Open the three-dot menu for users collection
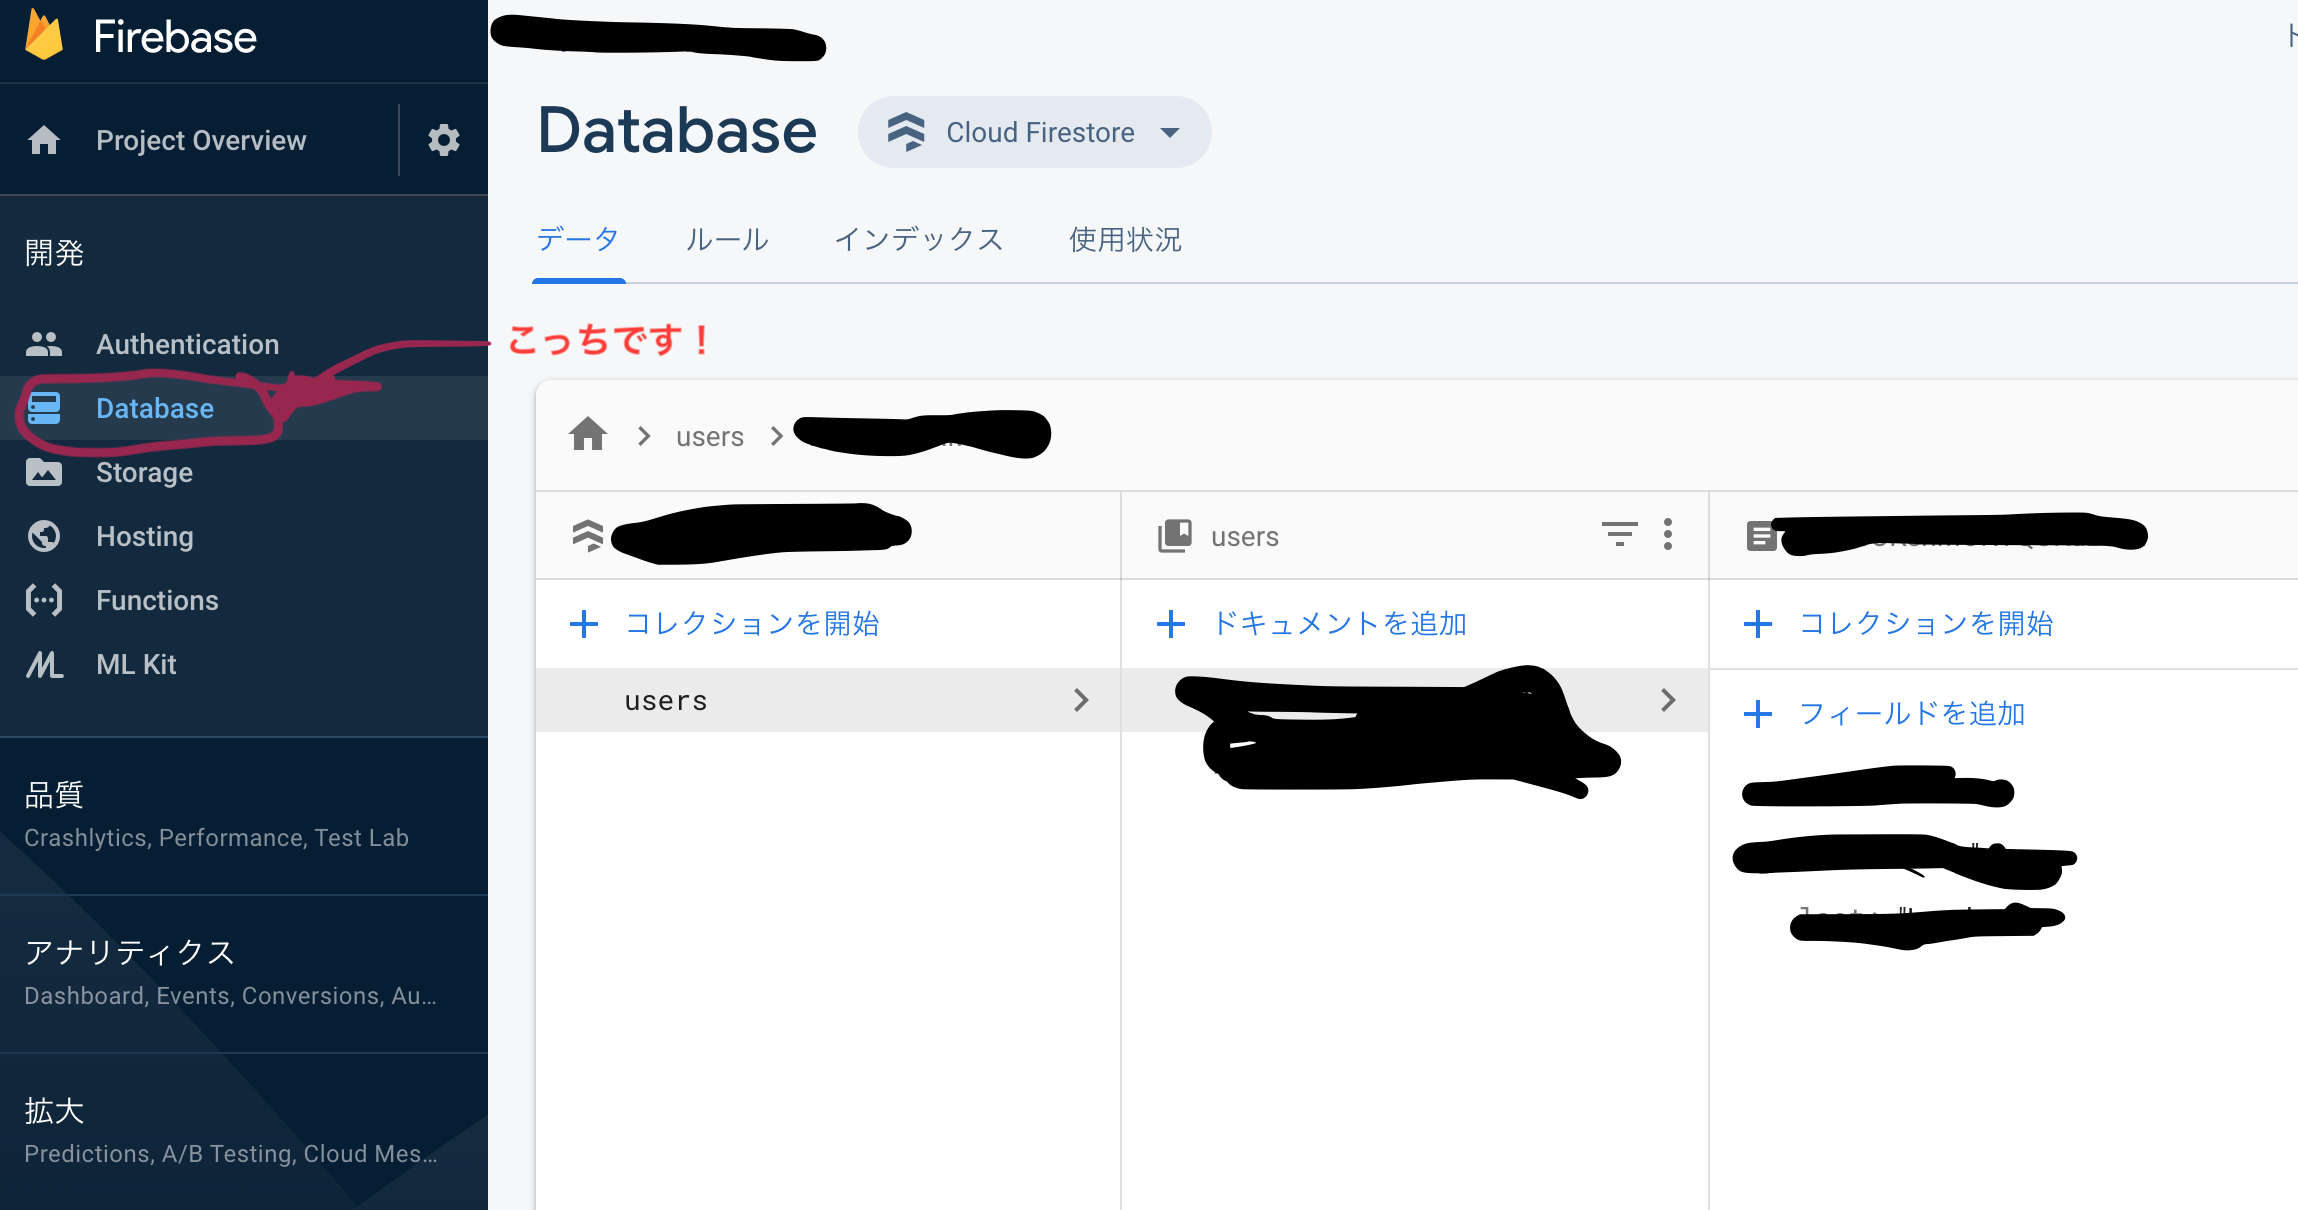The image size is (2298, 1210). point(1668,535)
